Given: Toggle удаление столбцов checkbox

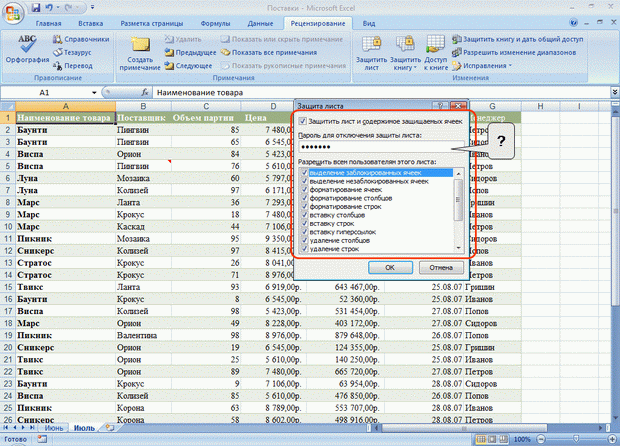Looking at the screenshot, I should [304, 240].
